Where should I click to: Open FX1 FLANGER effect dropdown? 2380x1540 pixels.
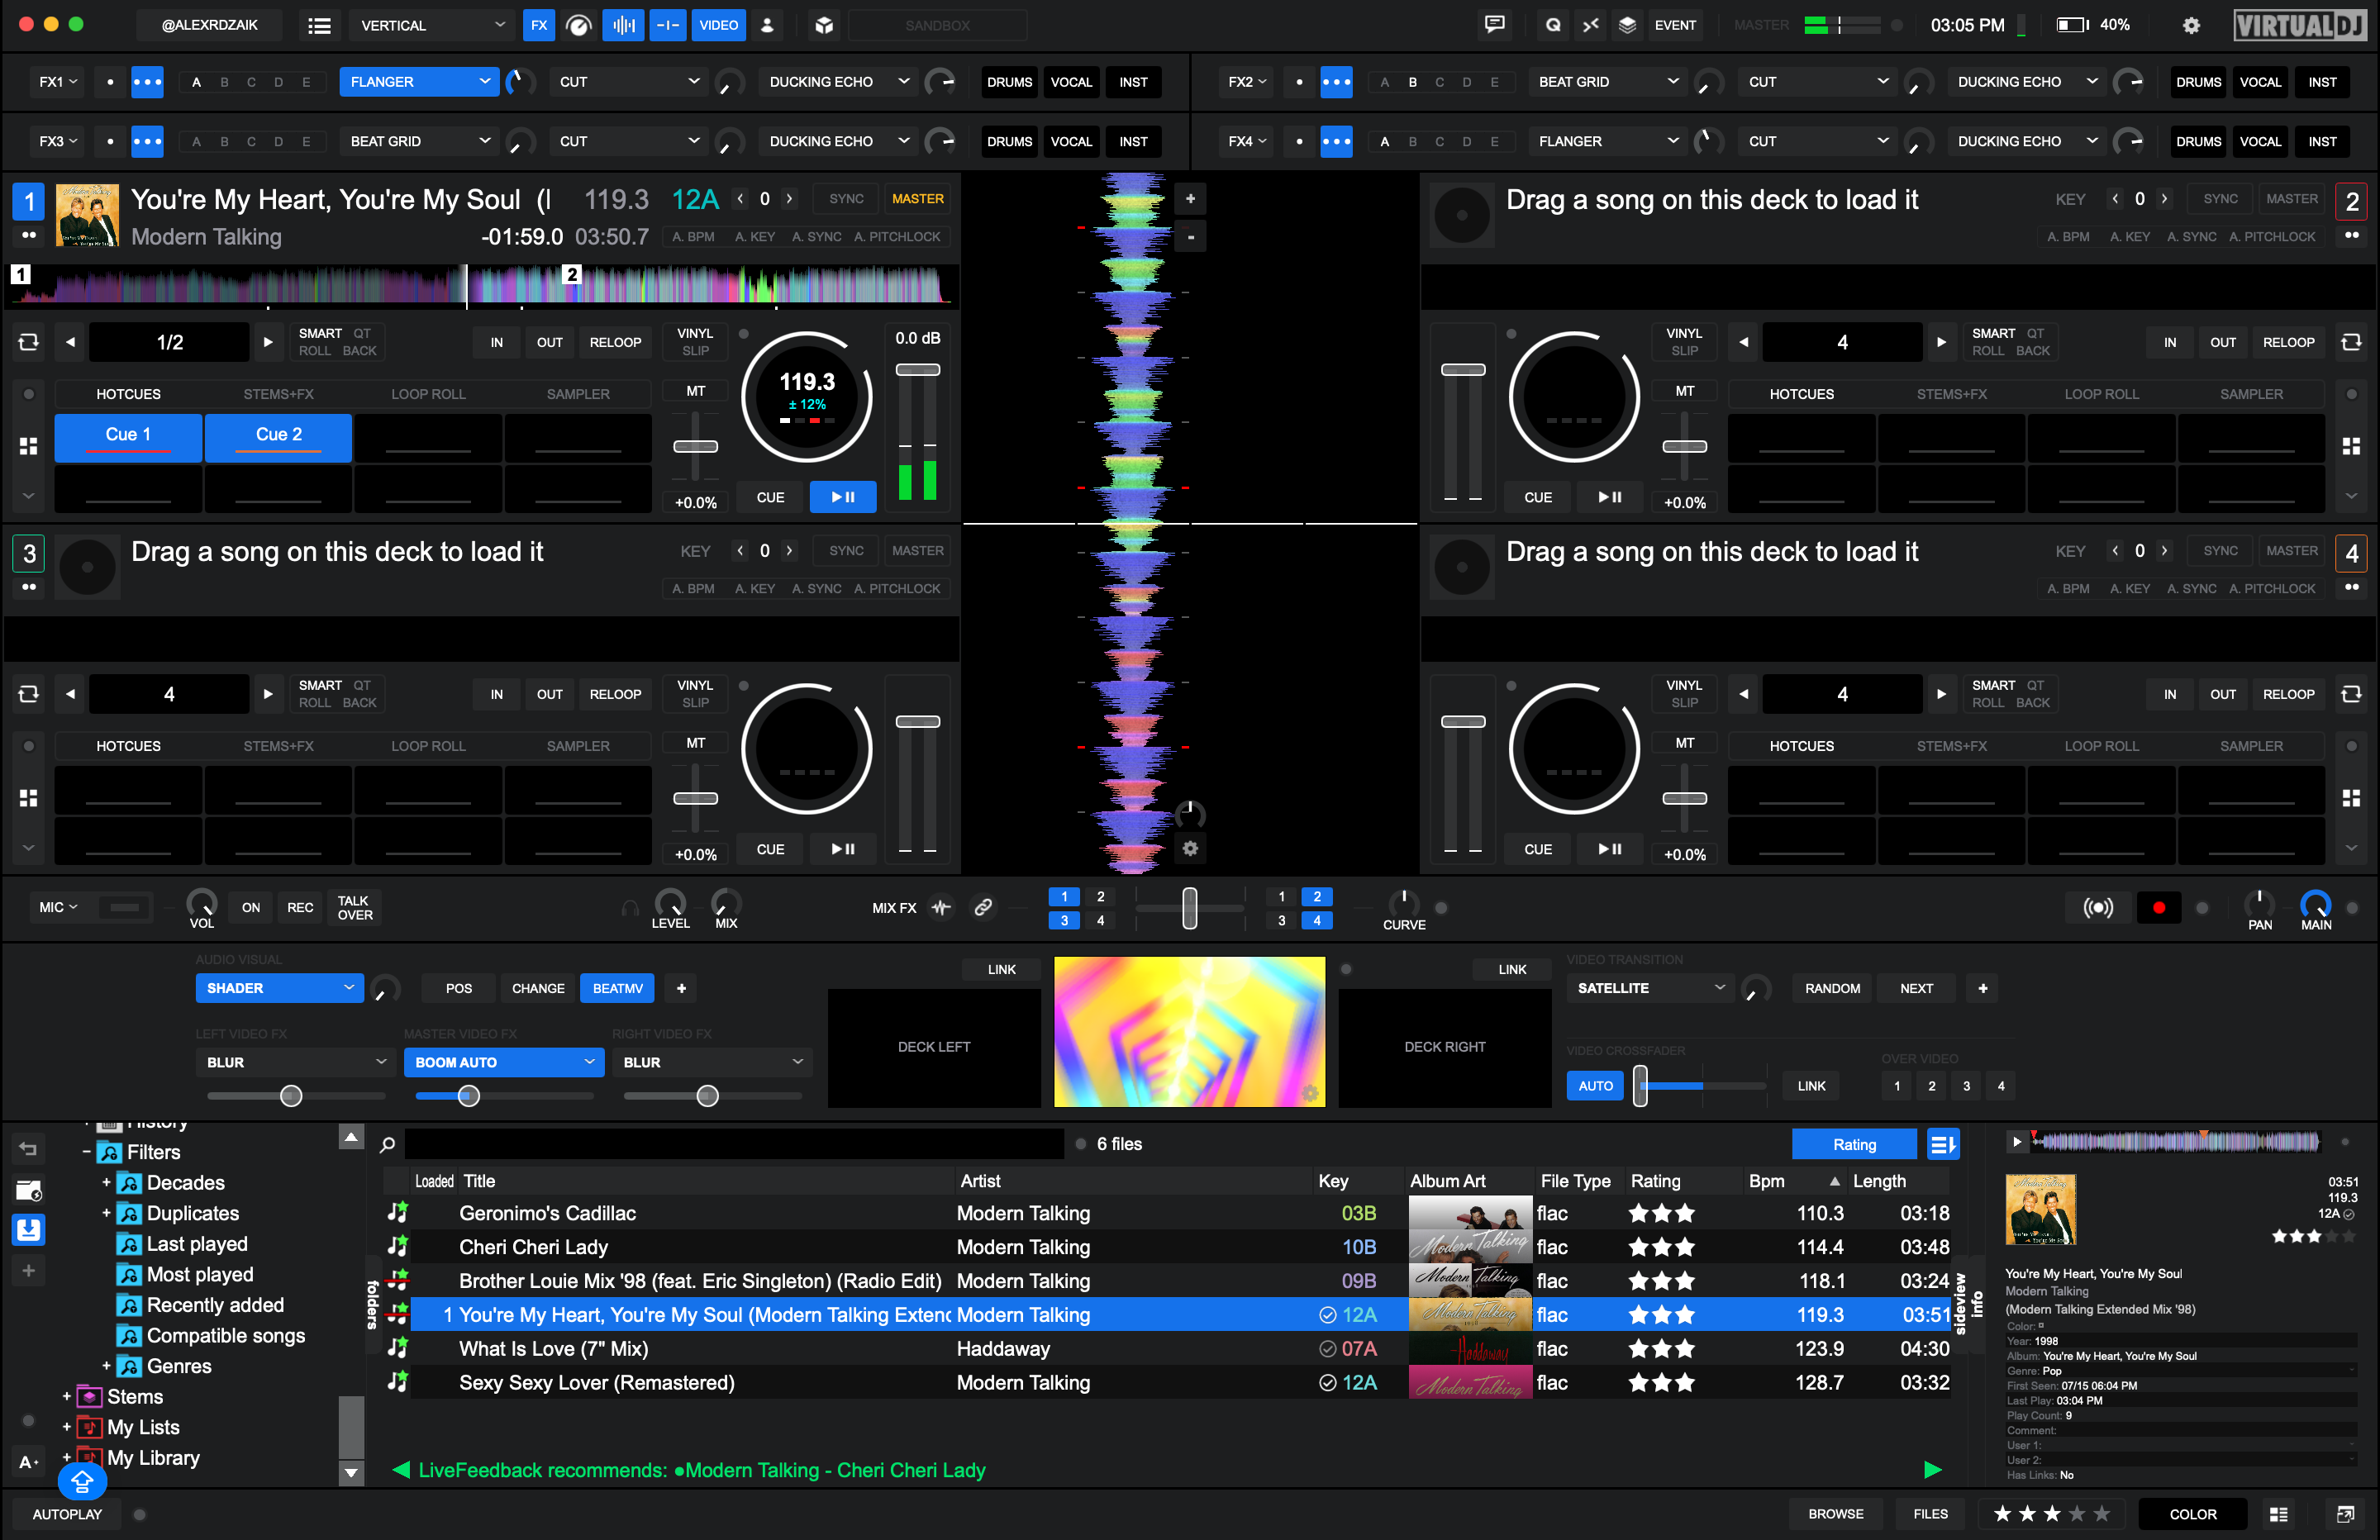point(419,82)
